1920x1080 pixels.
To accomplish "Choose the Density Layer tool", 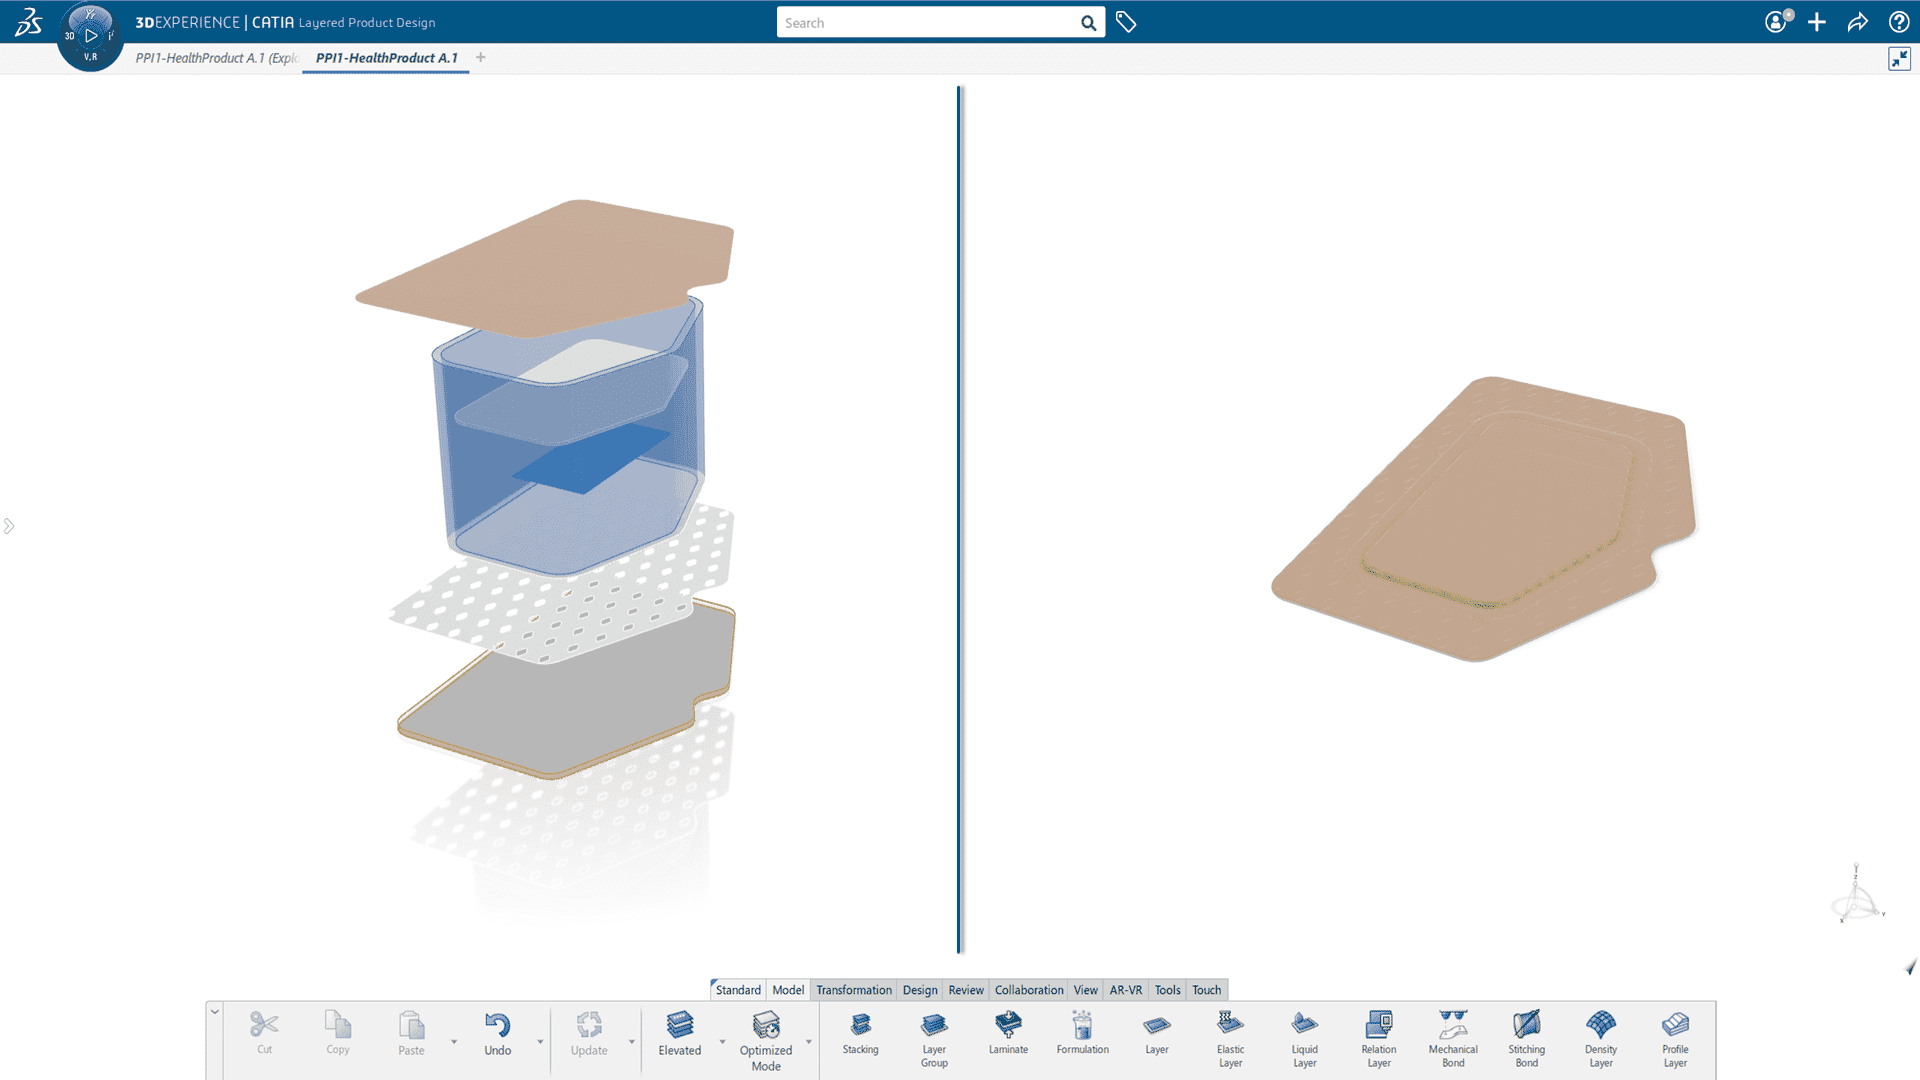I will click(1601, 1040).
